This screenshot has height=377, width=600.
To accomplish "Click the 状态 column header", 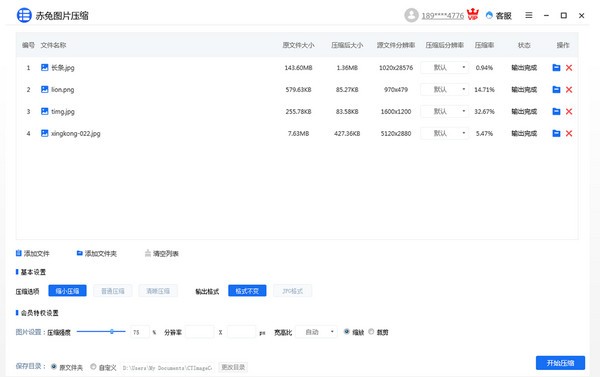I will (524, 45).
